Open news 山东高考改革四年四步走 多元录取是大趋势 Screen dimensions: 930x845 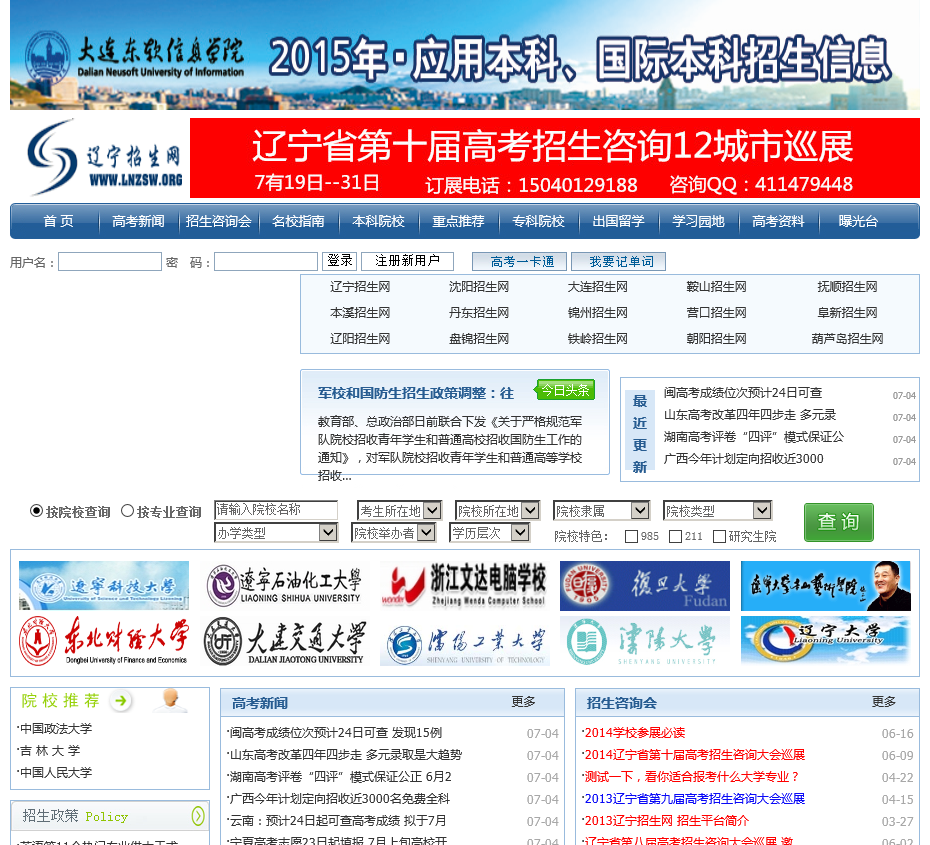coord(345,755)
